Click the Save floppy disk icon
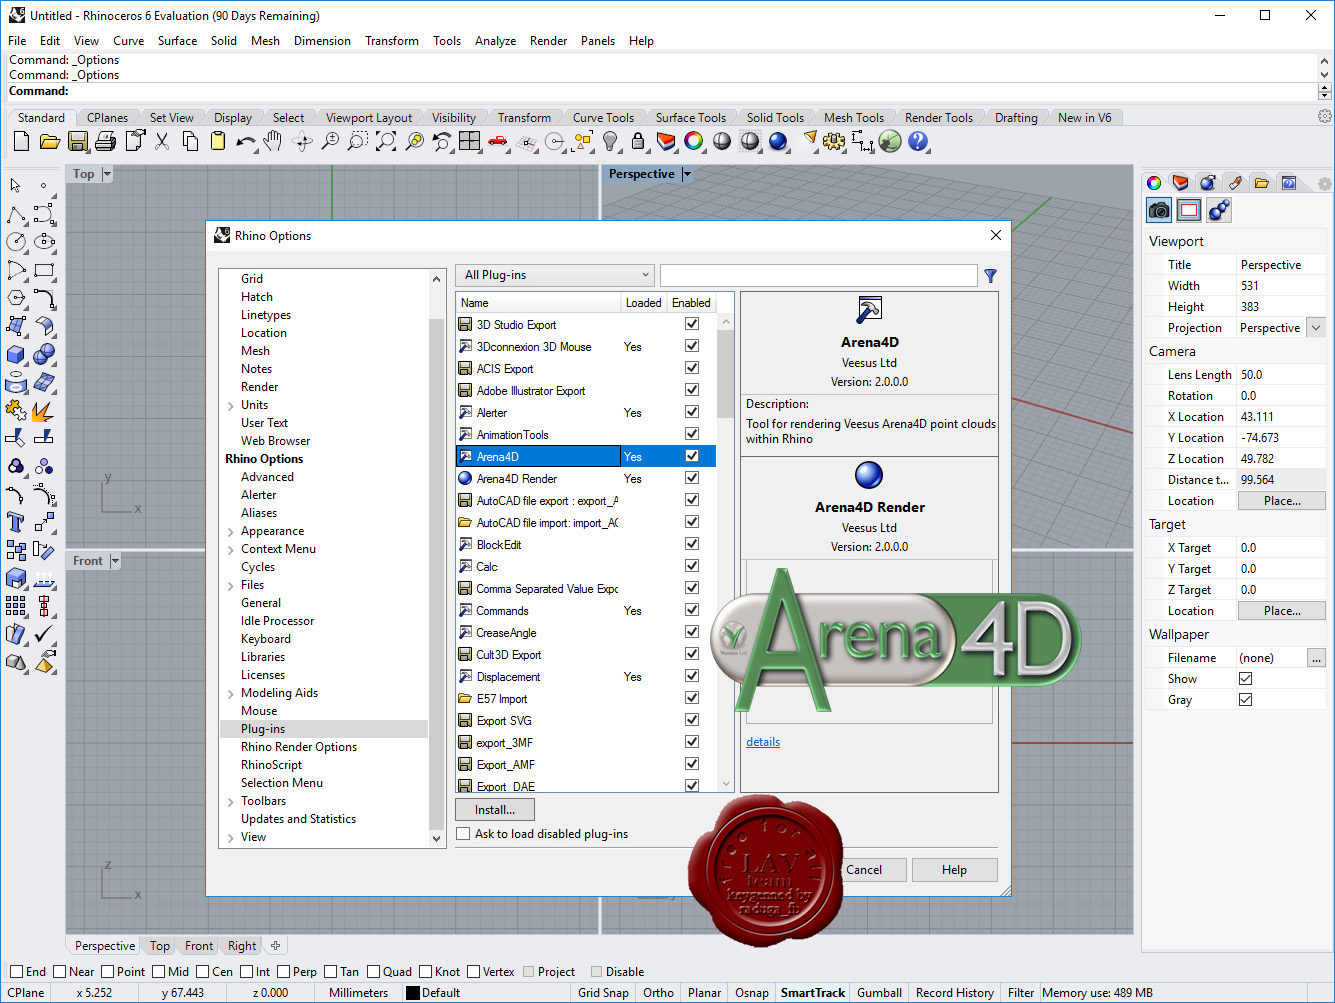1335x1003 pixels. (77, 142)
